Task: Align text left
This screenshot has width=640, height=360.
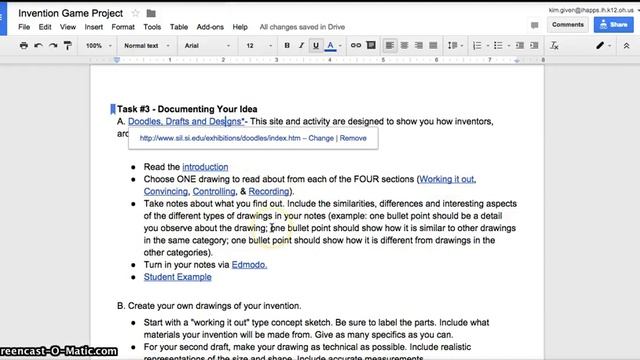Action: (x=390, y=45)
